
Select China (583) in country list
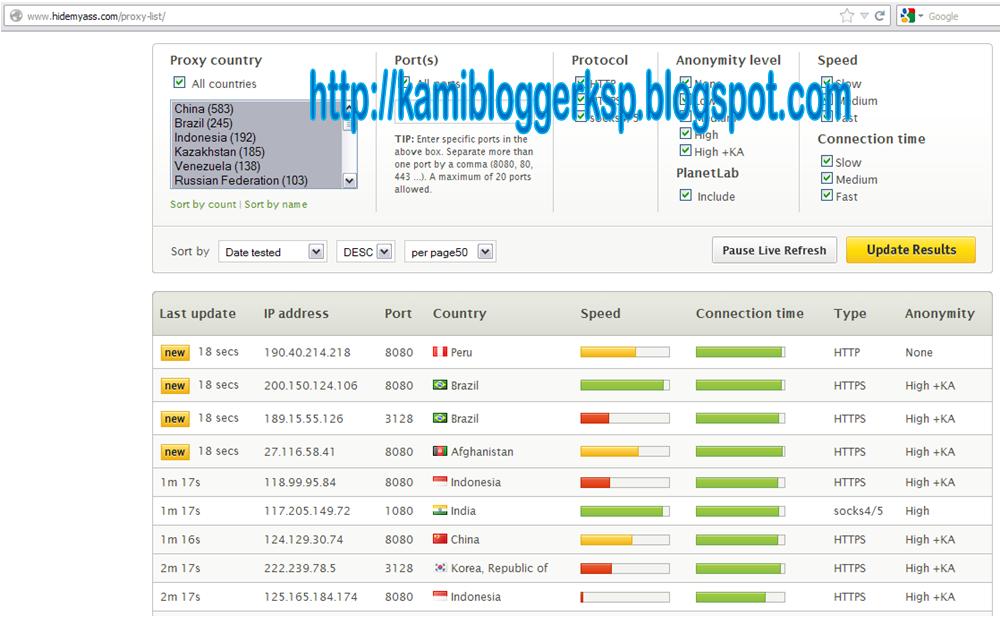256,109
